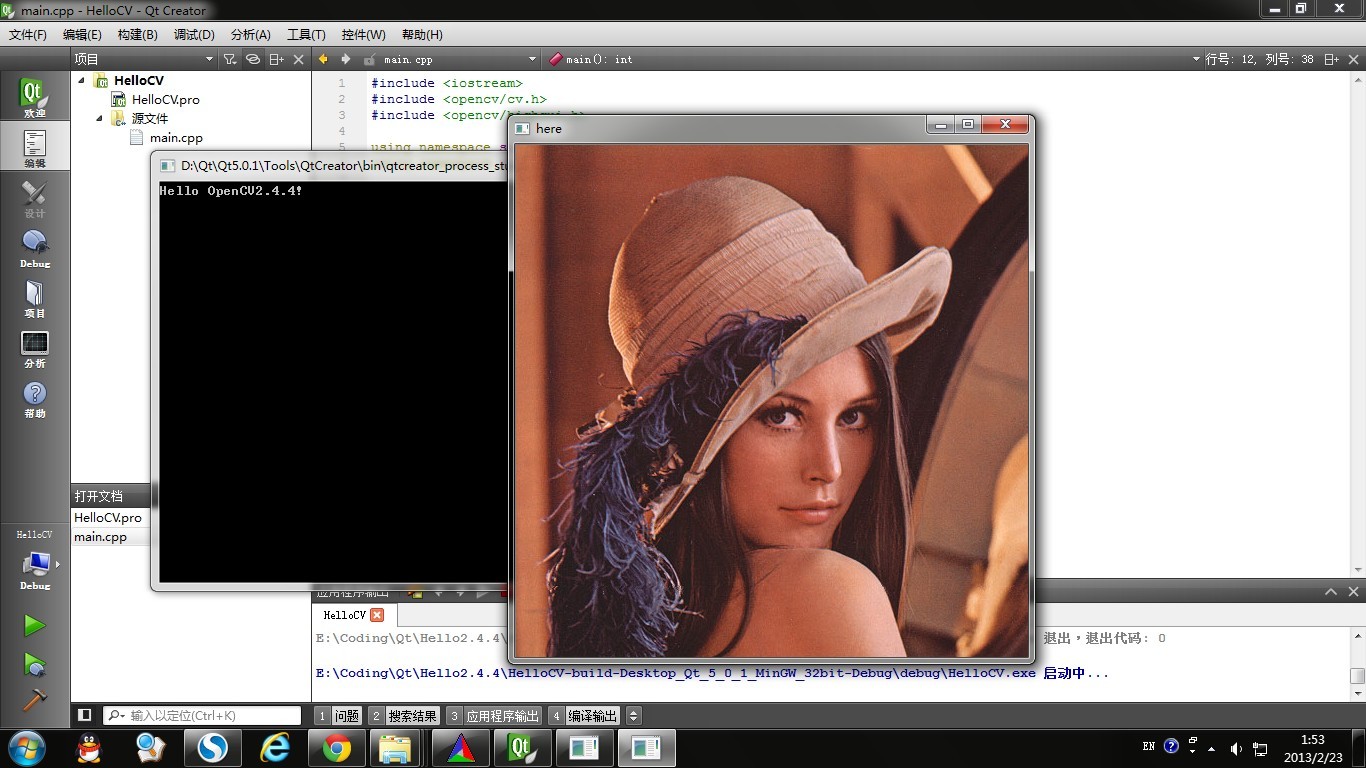
Task: Collapse the 源文件 folder node
Action: (x=100, y=118)
